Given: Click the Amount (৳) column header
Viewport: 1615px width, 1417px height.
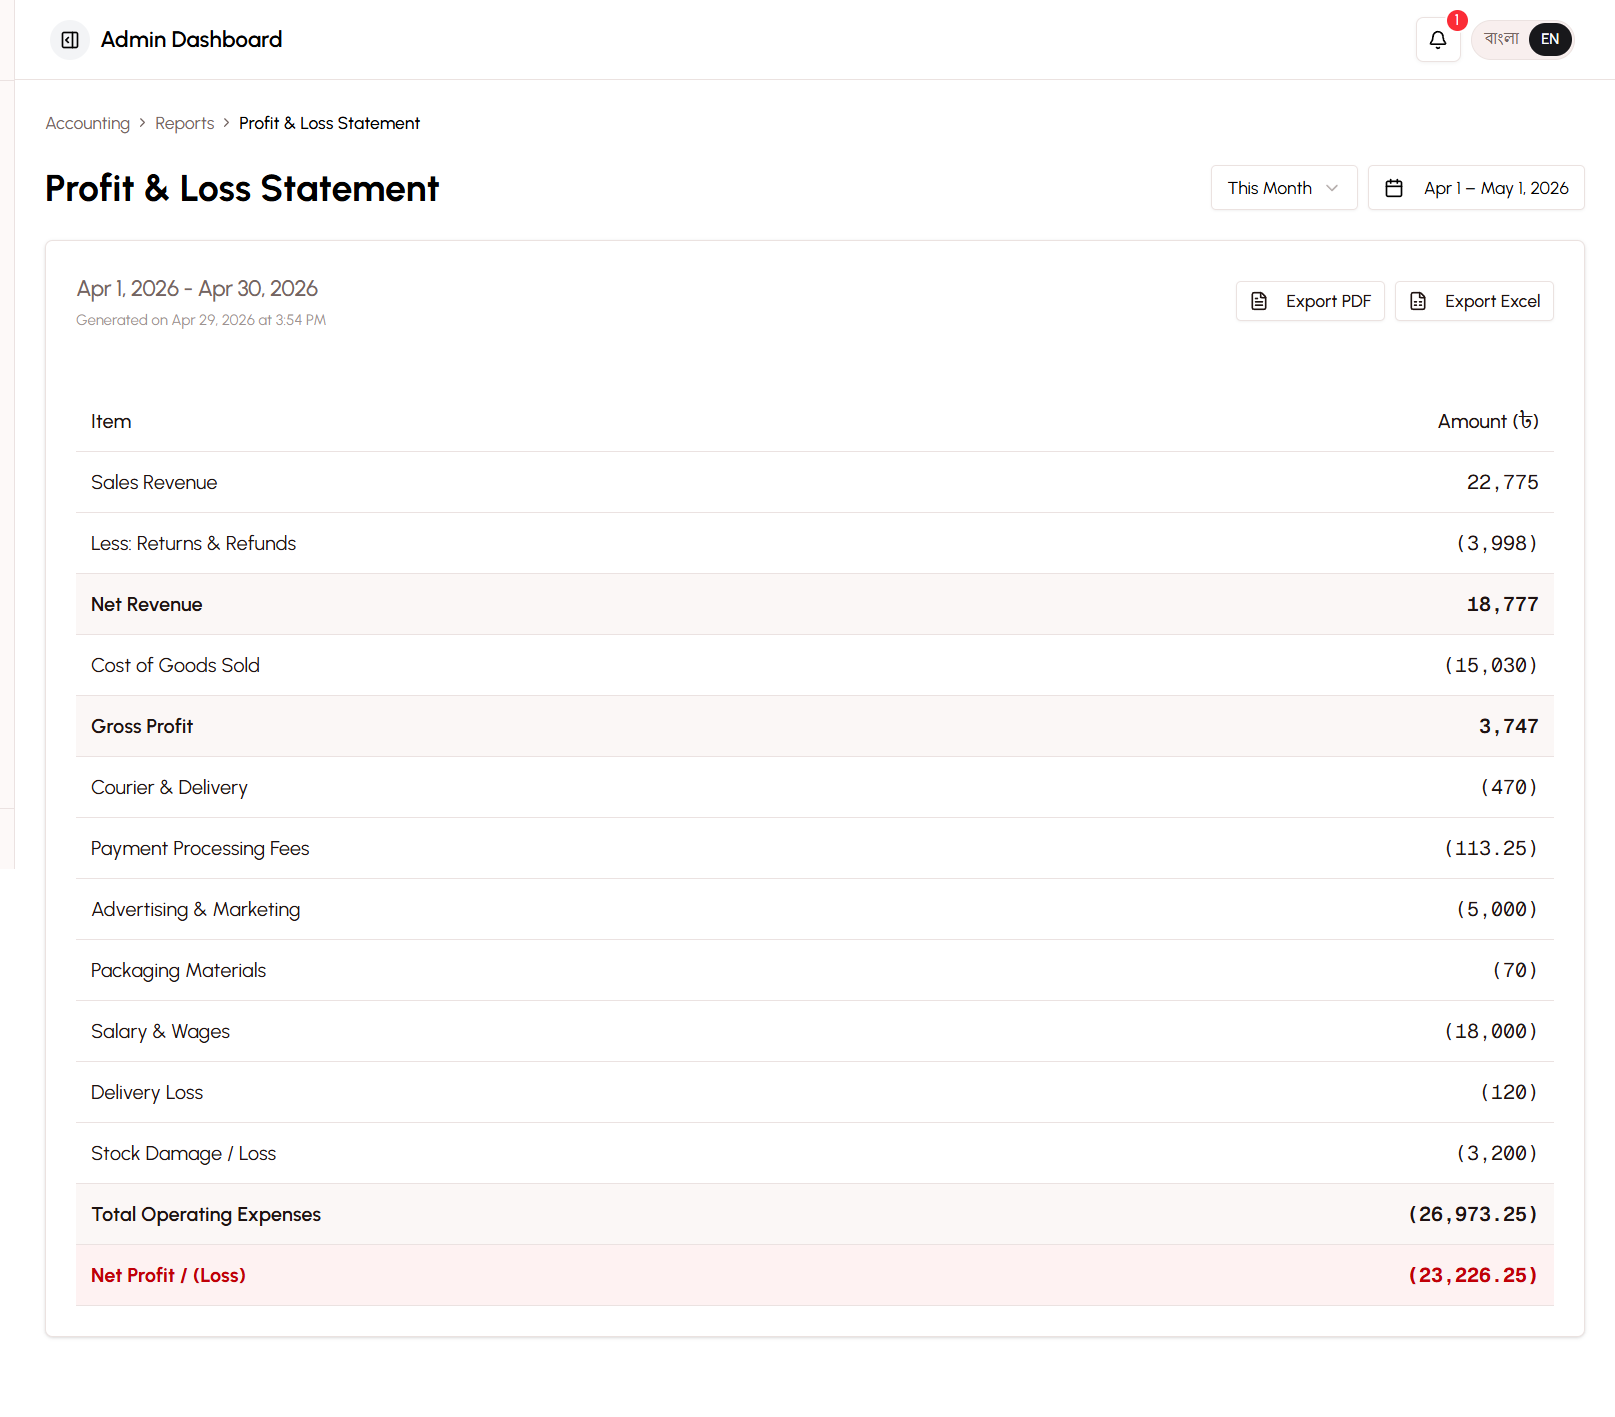Looking at the screenshot, I should (1487, 421).
